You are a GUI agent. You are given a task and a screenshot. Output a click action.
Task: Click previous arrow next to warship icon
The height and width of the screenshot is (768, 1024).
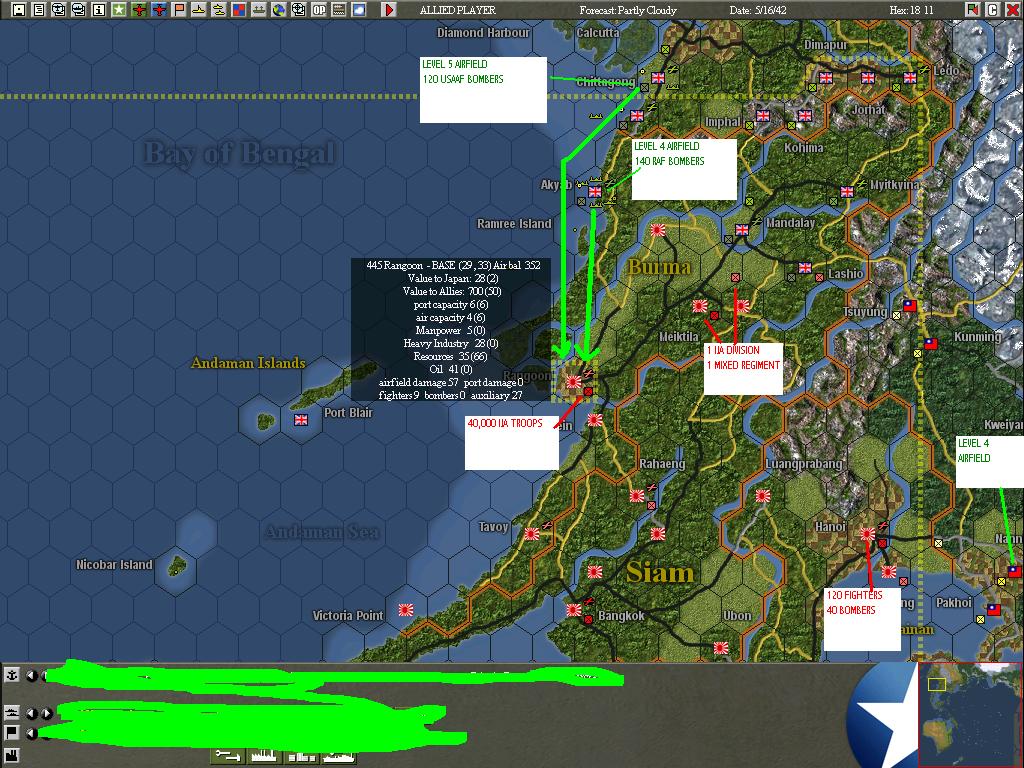[x=31, y=713]
